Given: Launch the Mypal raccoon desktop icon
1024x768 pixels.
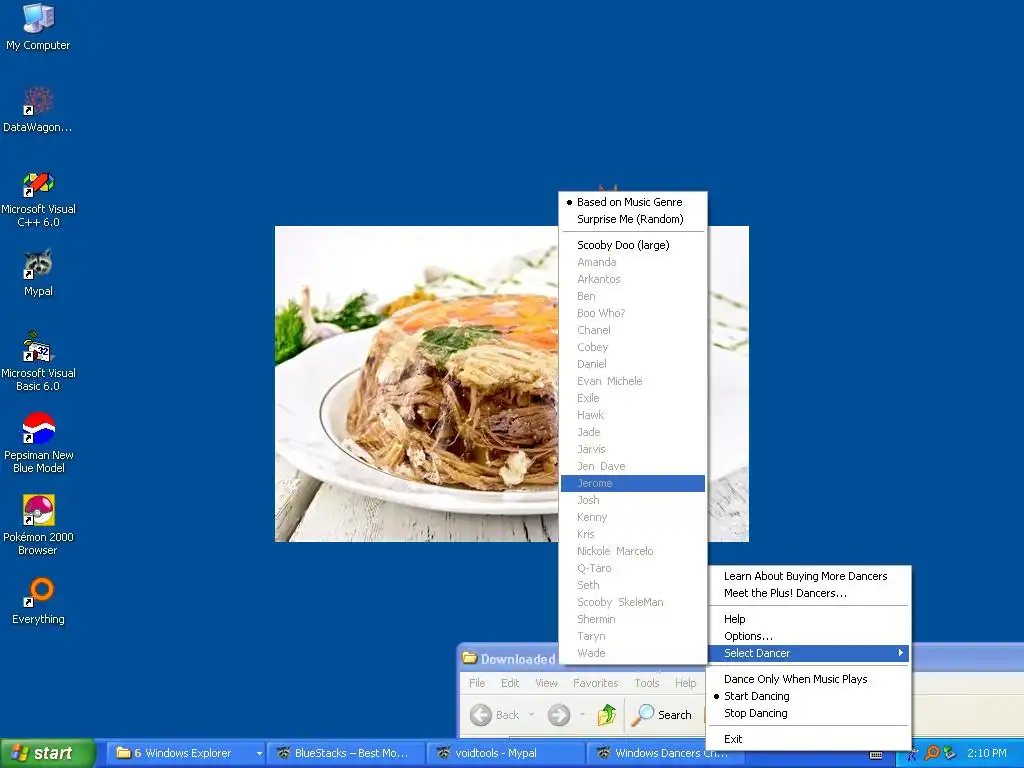Looking at the screenshot, I should (38, 272).
